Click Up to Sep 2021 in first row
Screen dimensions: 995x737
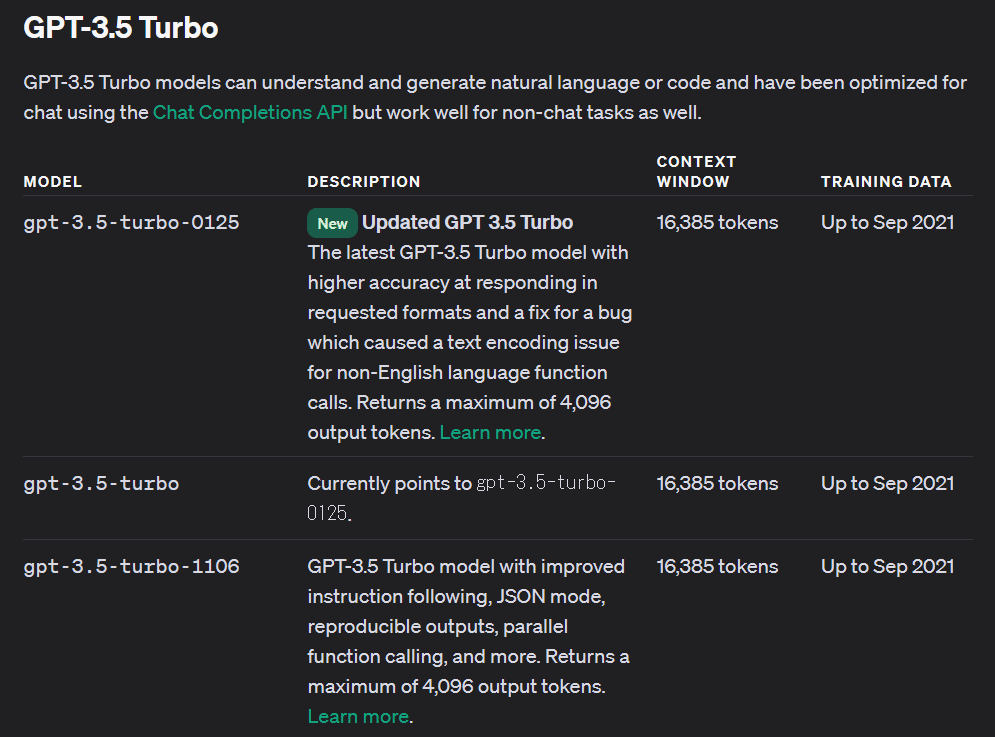(x=888, y=222)
